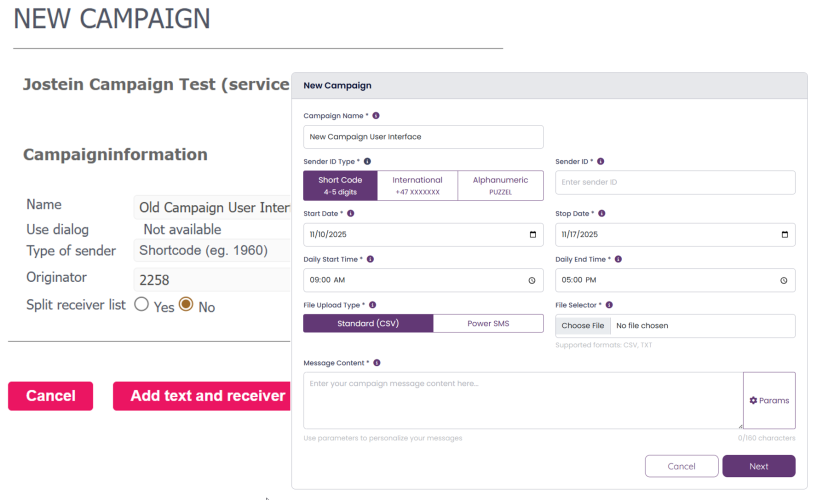Select No for Split receiver list

[185, 305]
